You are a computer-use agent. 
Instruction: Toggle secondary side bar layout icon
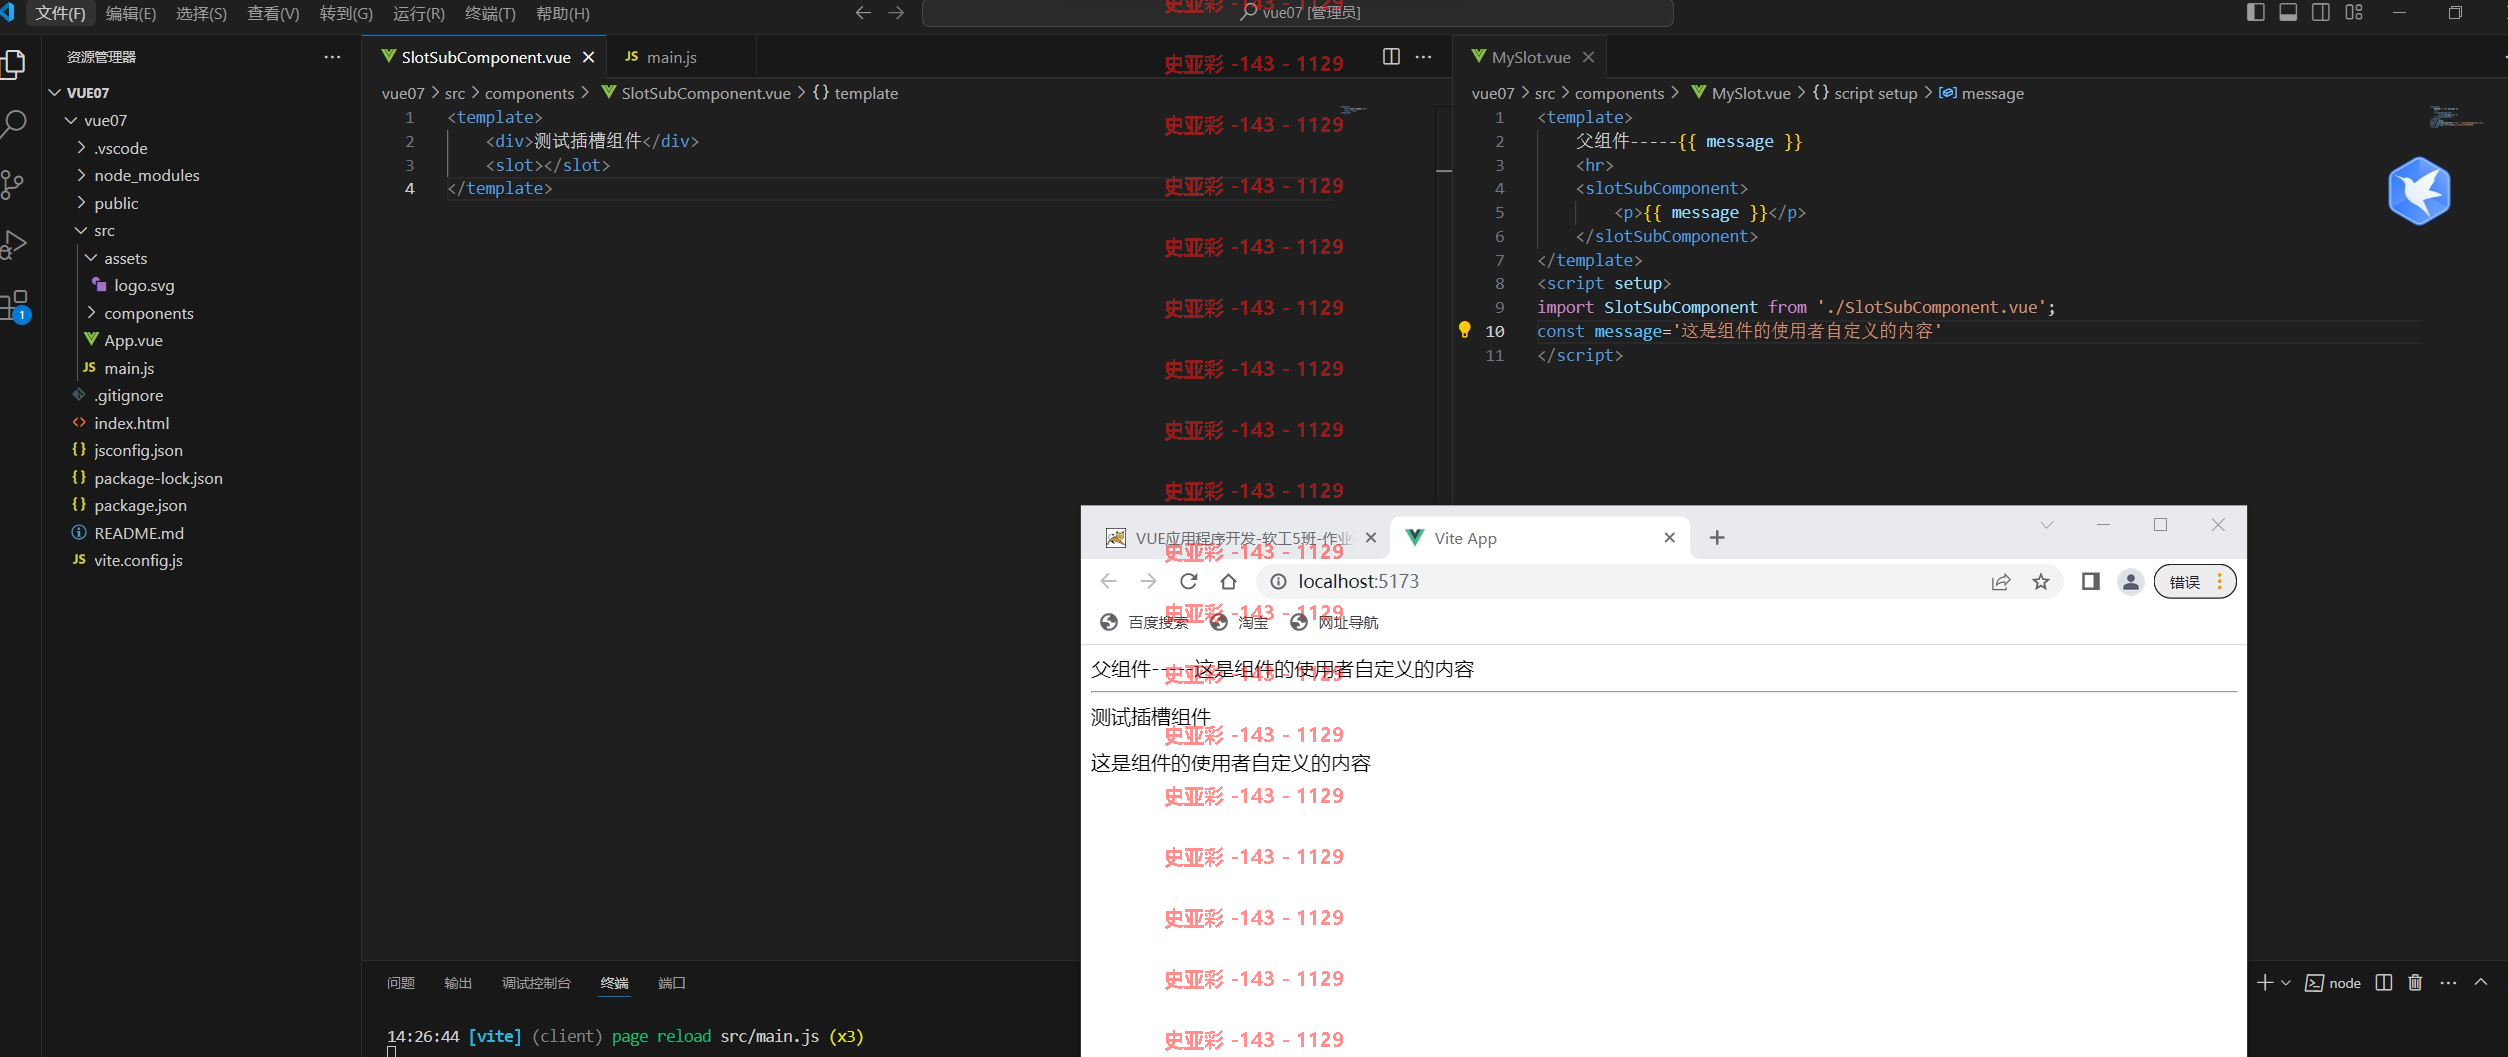point(2321,12)
